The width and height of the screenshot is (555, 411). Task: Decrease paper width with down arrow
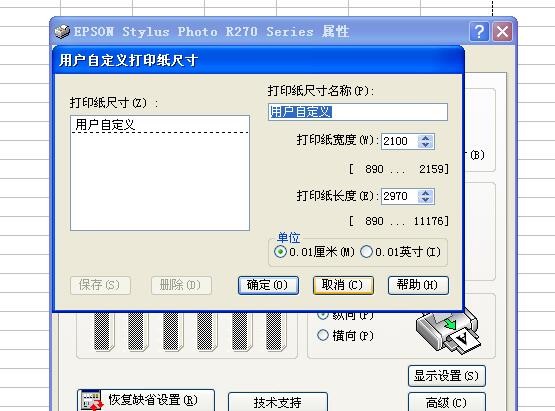[425, 145]
